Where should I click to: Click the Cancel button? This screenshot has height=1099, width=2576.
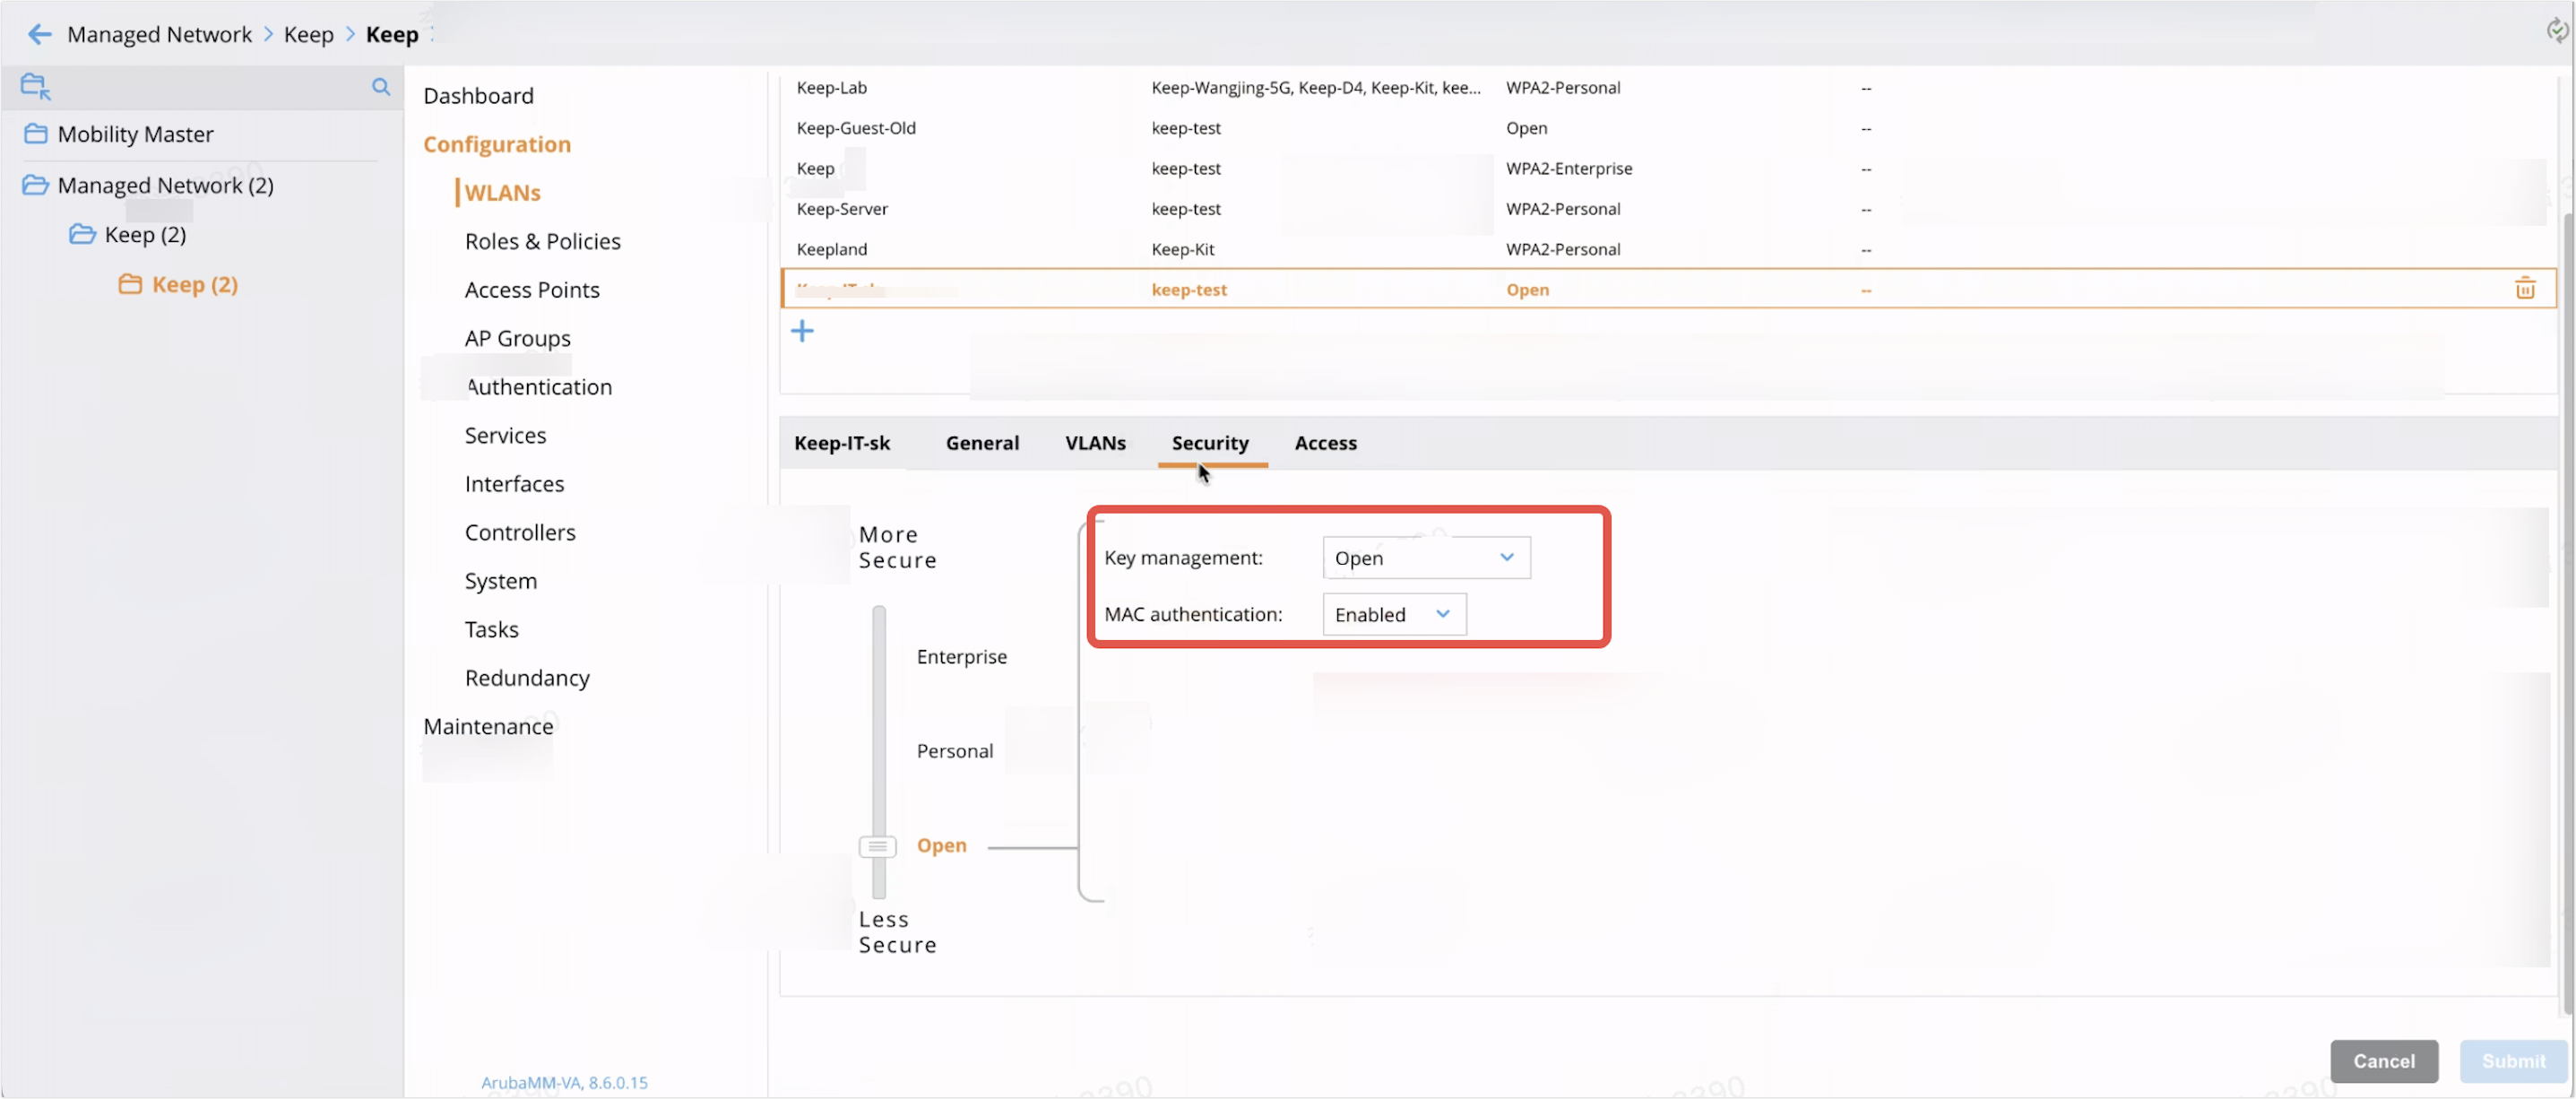(2383, 1061)
